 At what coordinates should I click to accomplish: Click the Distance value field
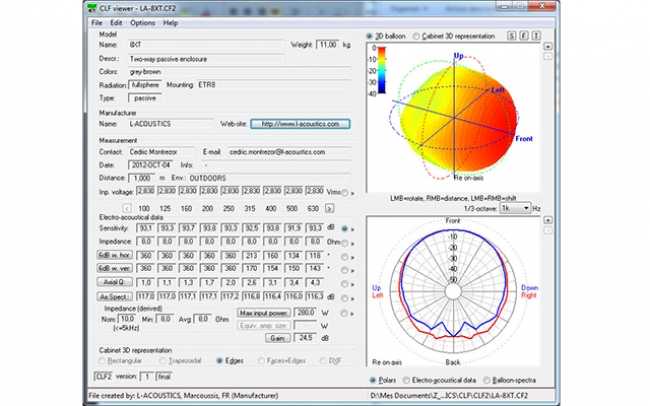click(142, 178)
